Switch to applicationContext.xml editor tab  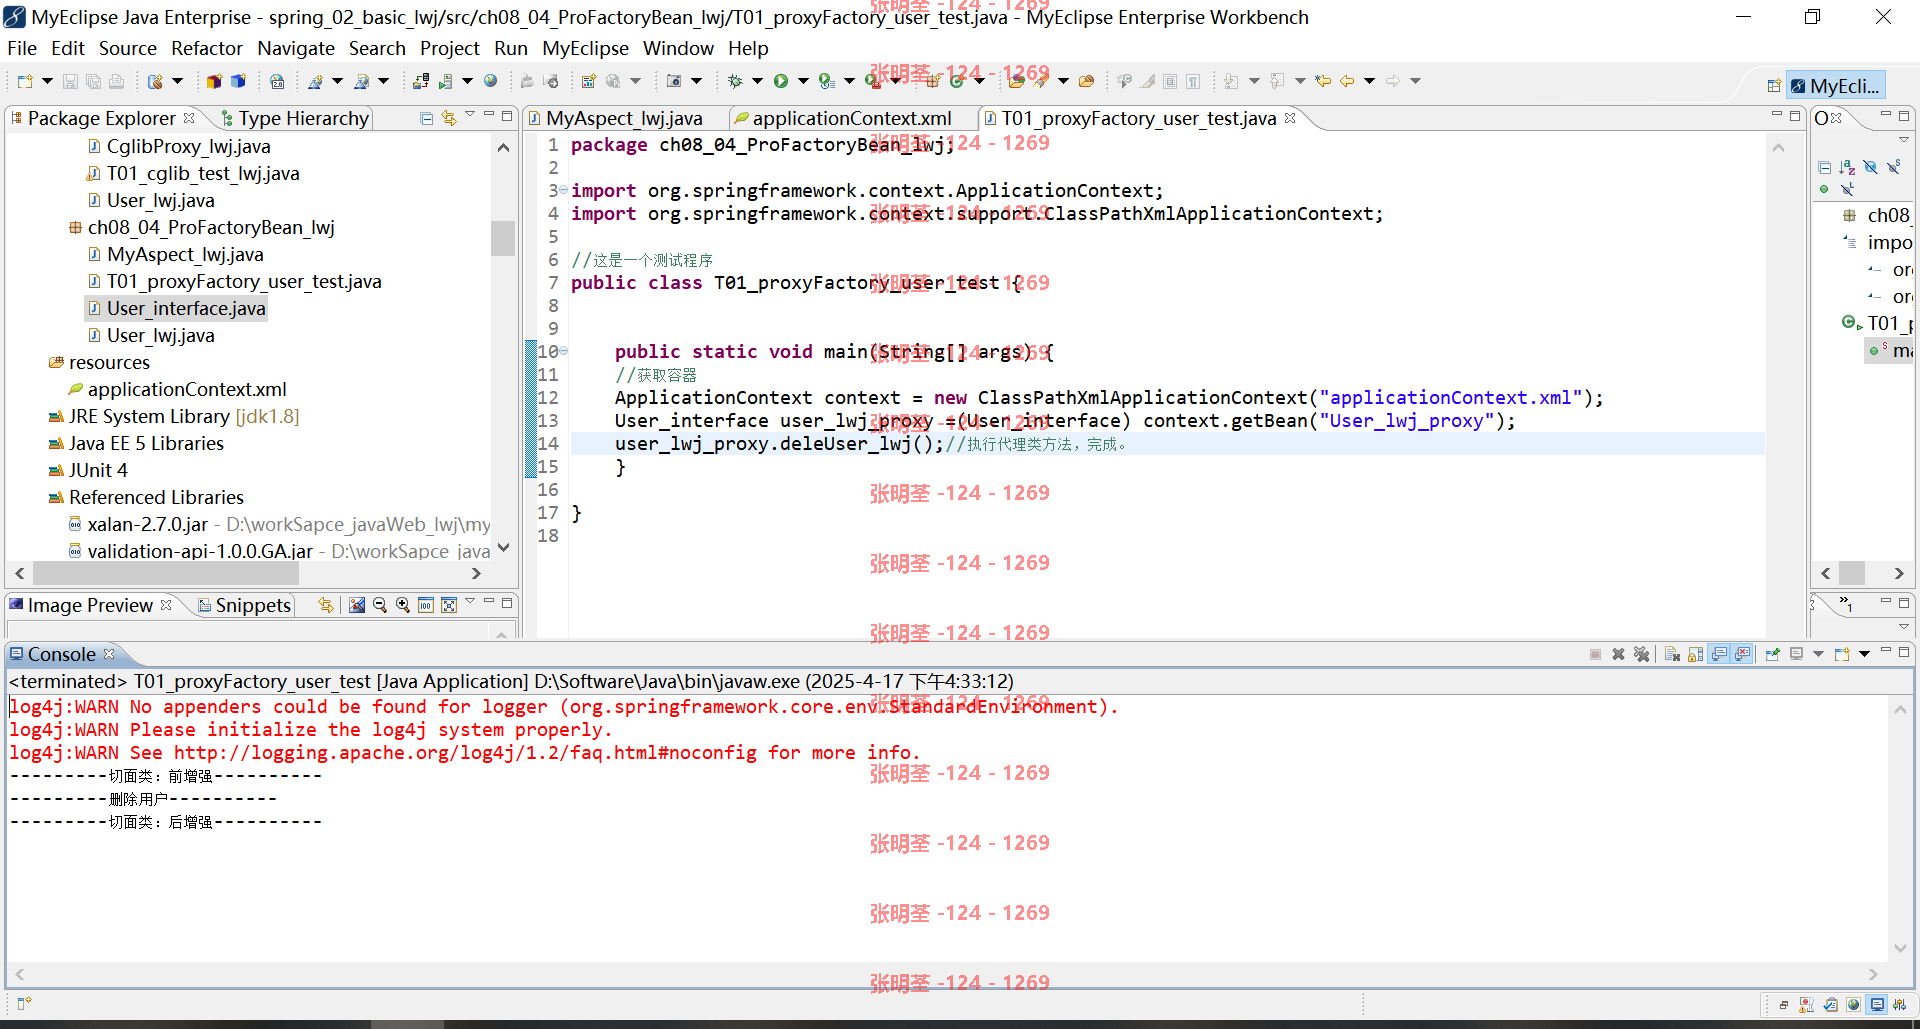[x=851, y=118]
